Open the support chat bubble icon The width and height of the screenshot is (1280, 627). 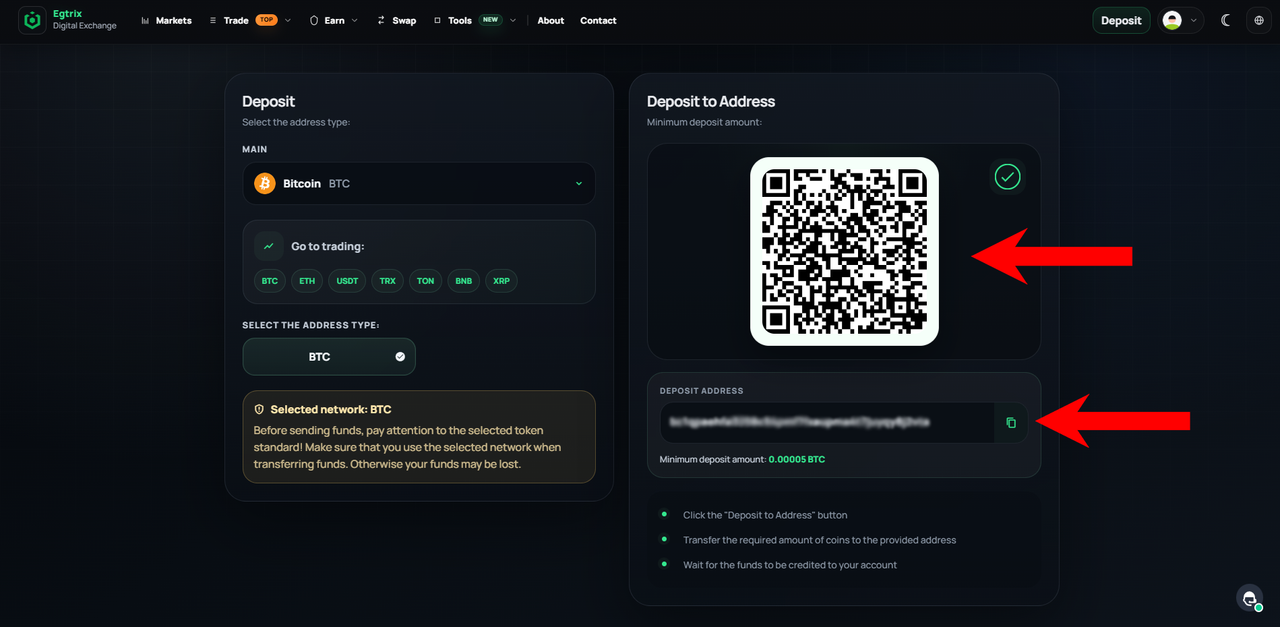[1250, 598]
